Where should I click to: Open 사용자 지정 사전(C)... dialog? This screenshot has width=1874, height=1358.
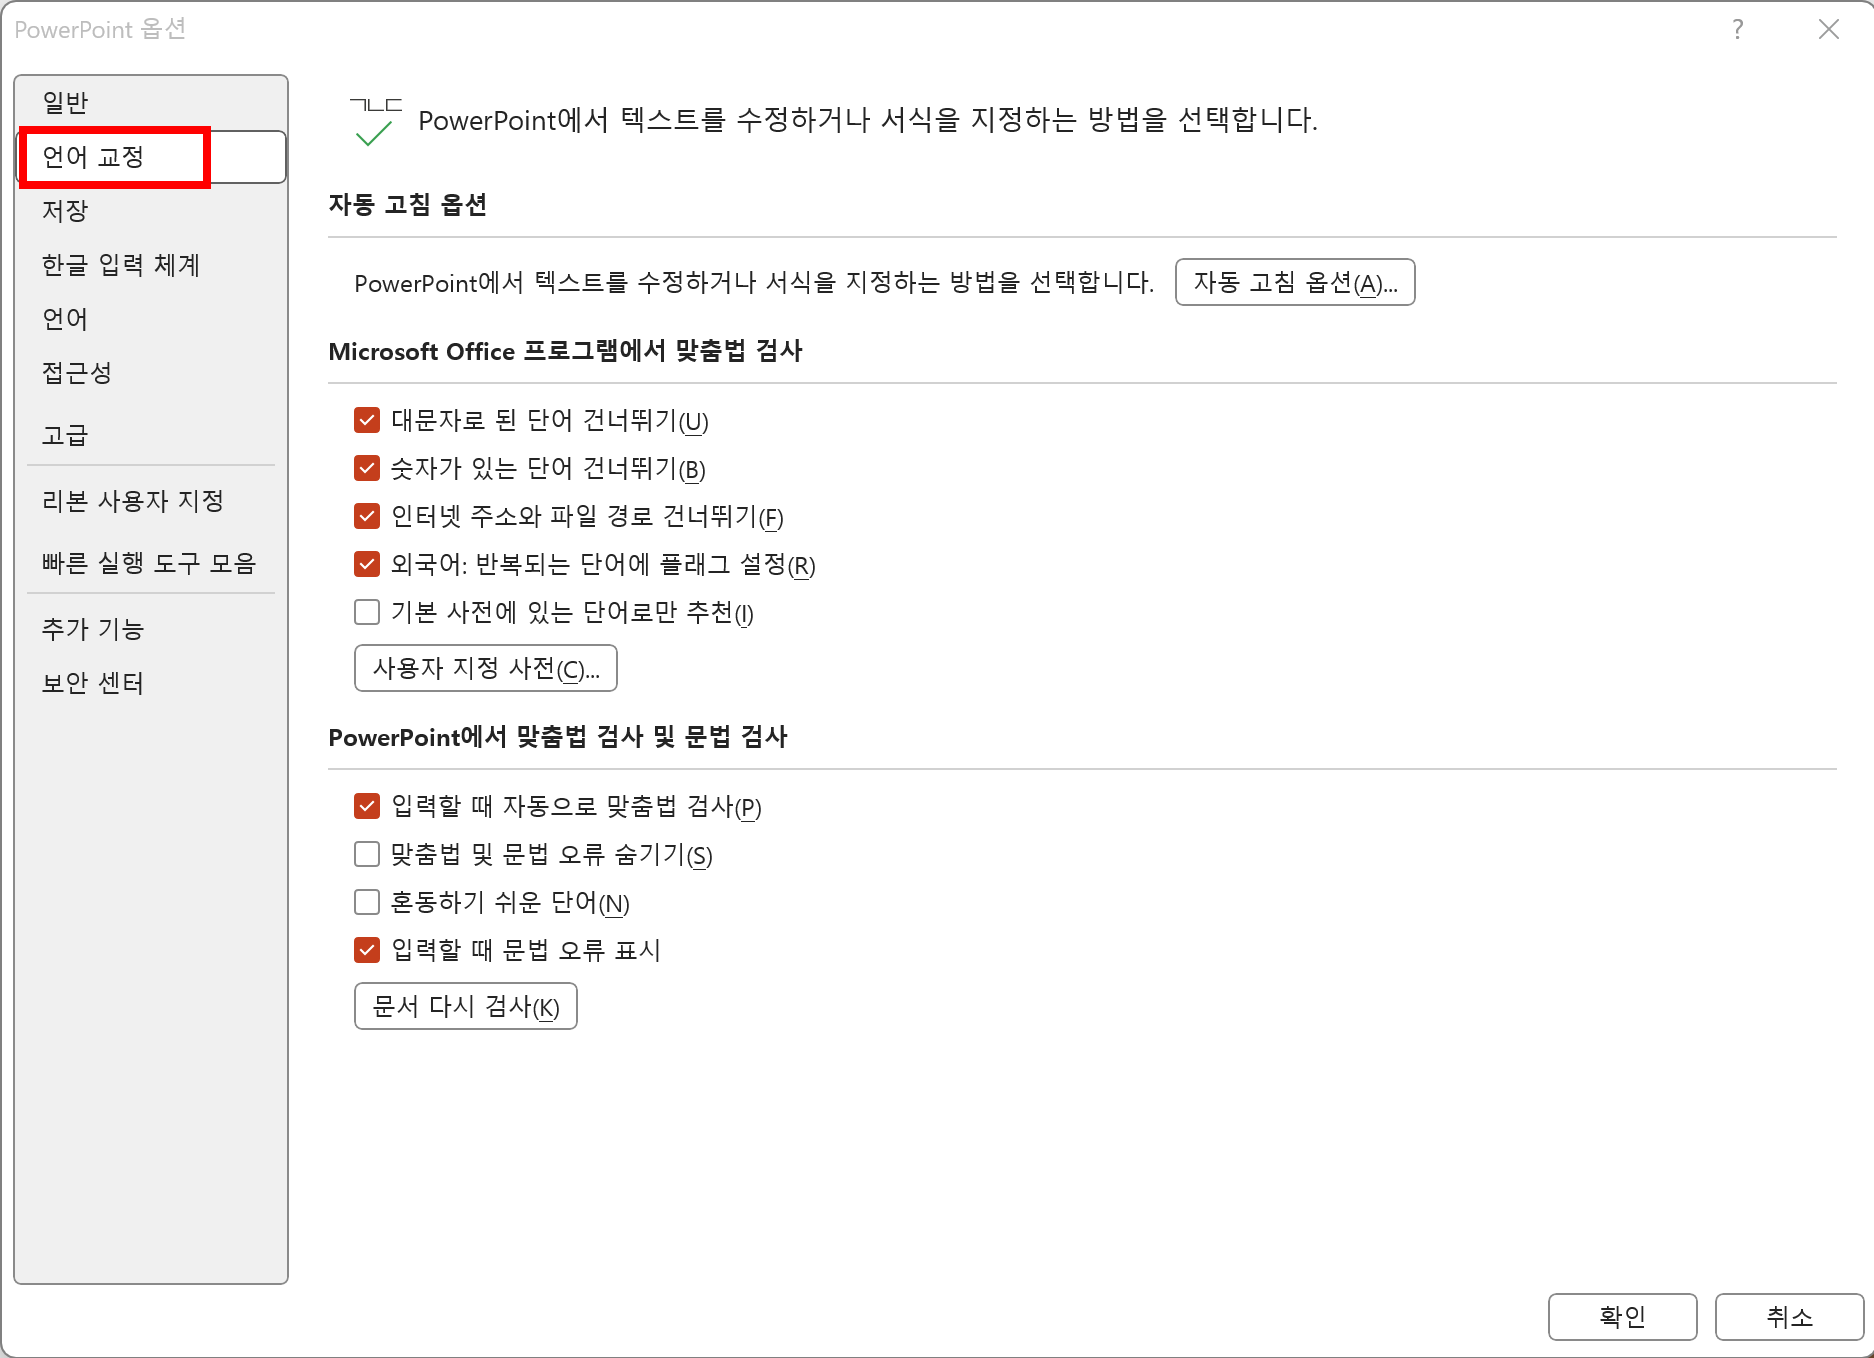(486, 668)
